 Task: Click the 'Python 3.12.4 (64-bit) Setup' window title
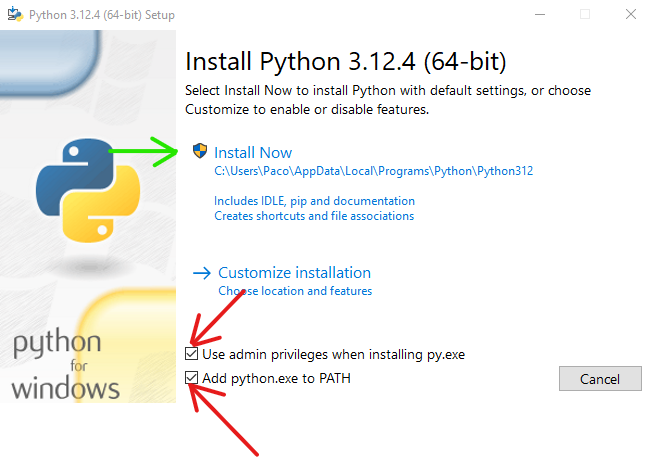tap(102, 15)
